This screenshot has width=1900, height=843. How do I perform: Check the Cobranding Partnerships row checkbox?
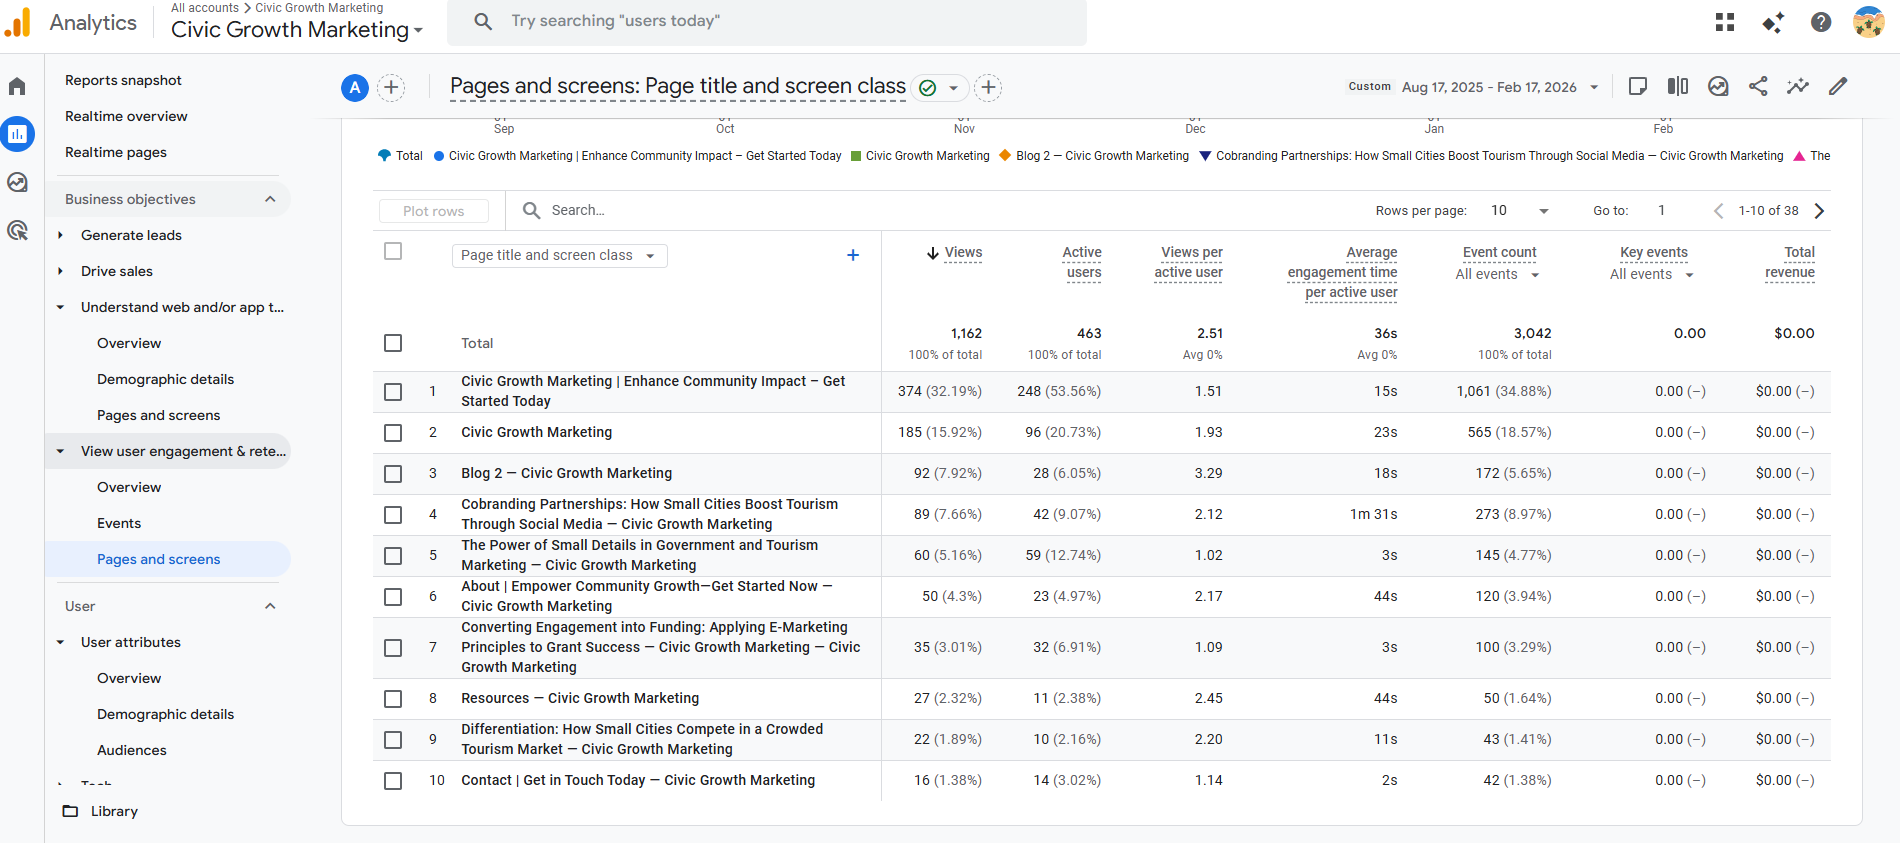pos(393,514)
